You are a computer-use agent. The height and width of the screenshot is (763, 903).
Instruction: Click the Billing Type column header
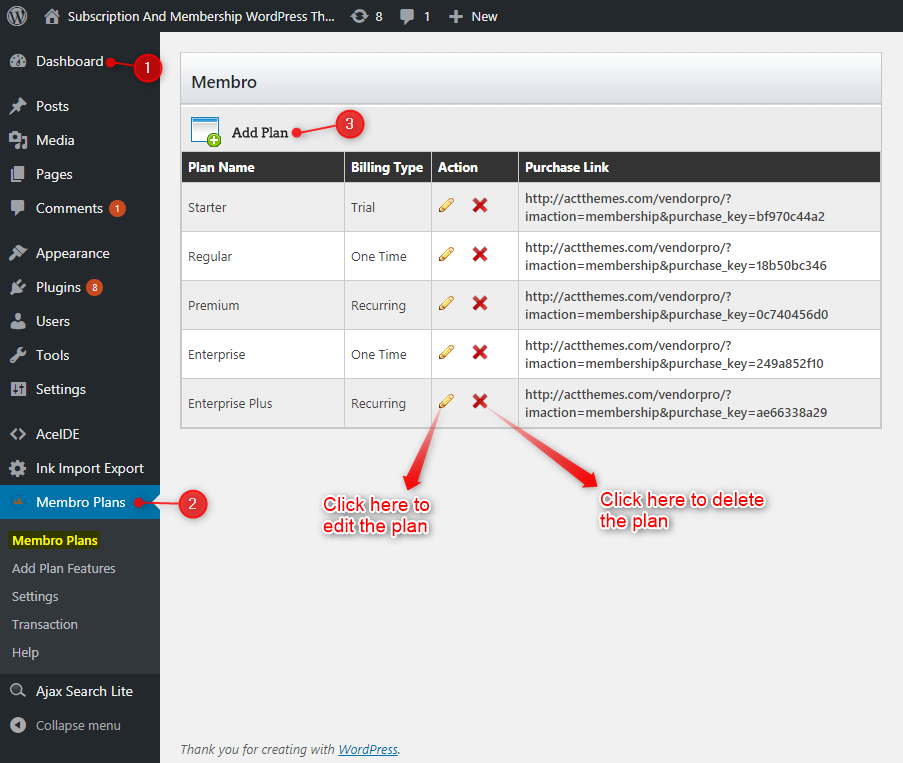click(388, 167)
